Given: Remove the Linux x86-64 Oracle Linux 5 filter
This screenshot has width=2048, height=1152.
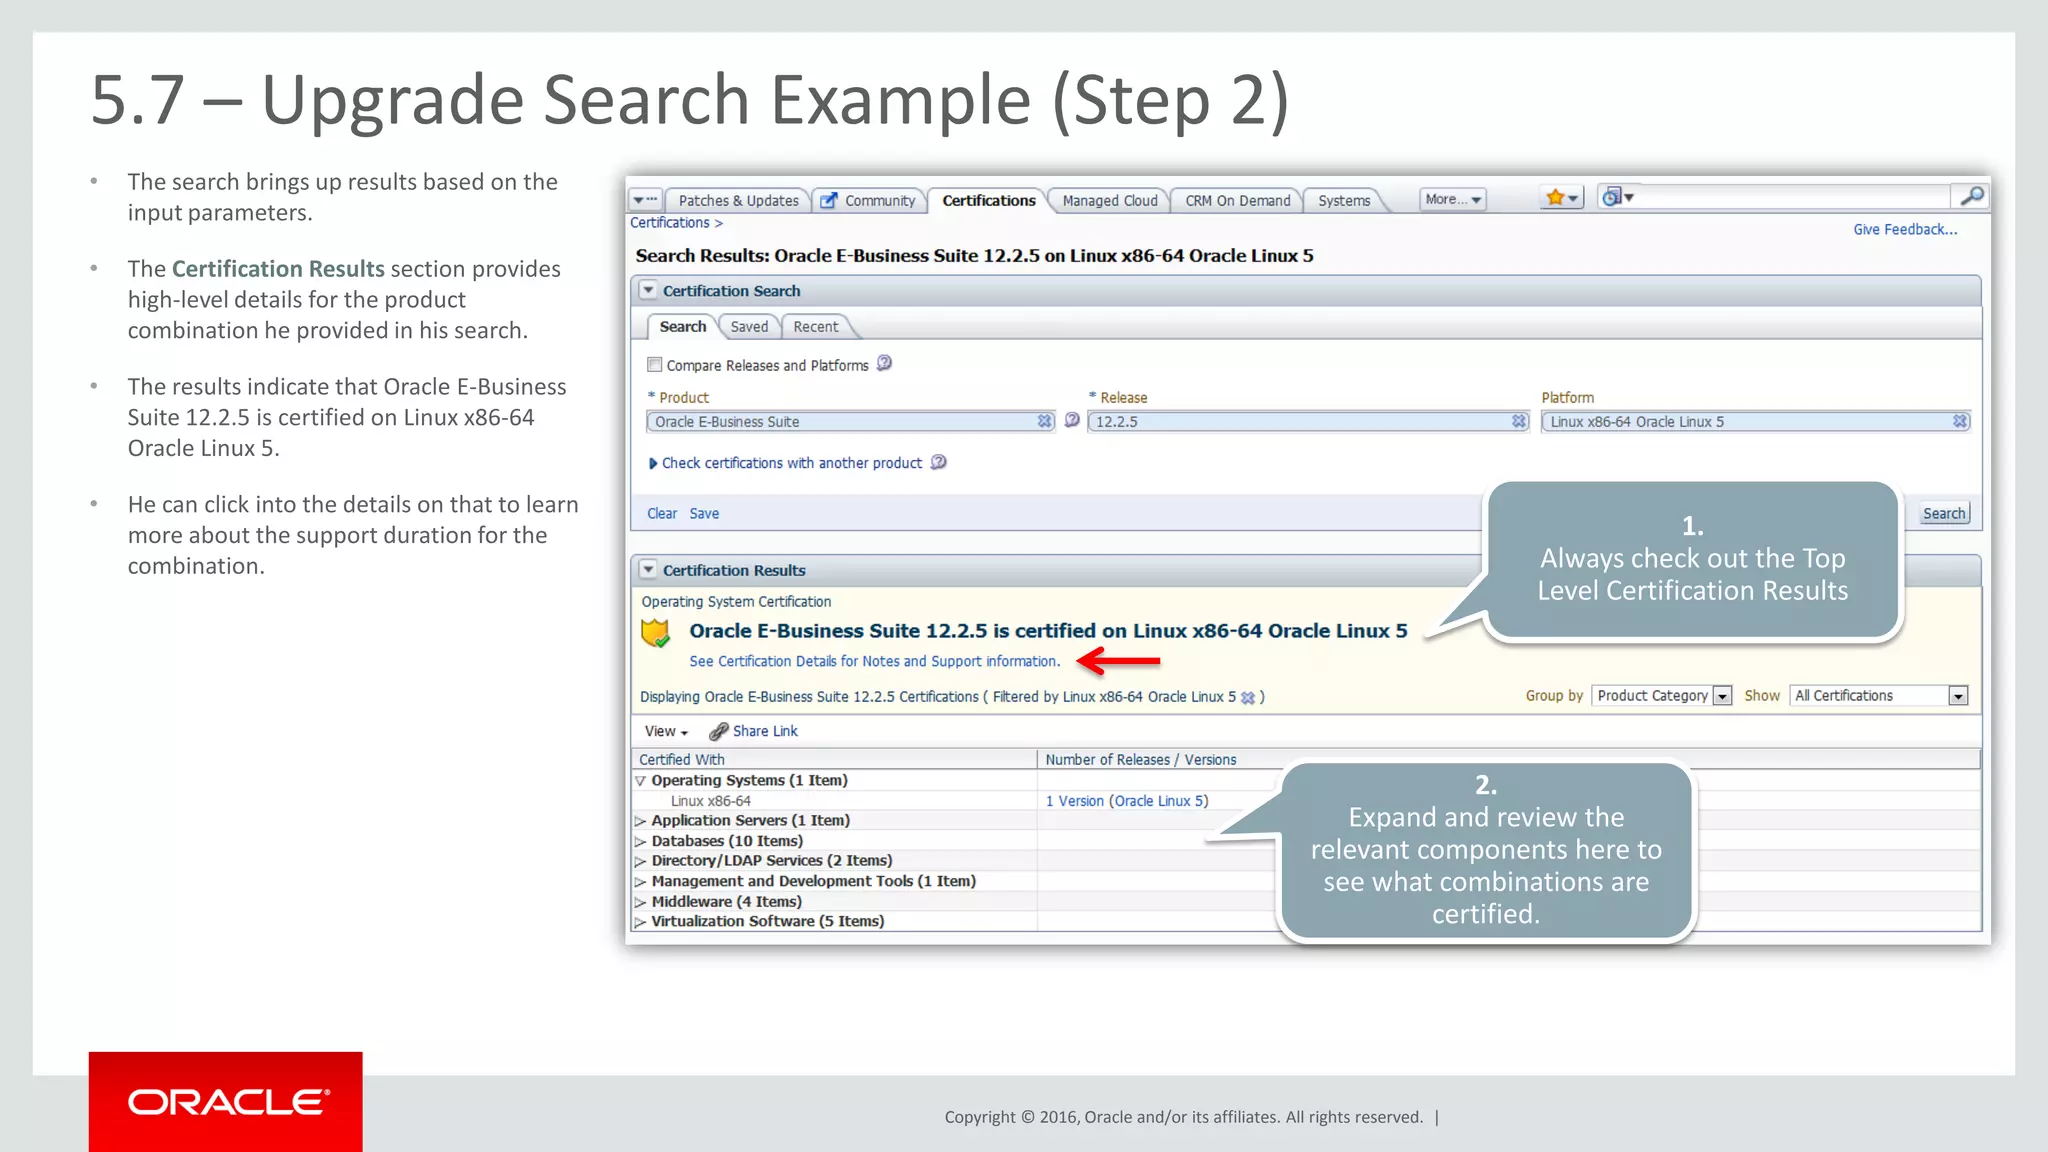Looking at the screenshot, I should point(1247,698).
